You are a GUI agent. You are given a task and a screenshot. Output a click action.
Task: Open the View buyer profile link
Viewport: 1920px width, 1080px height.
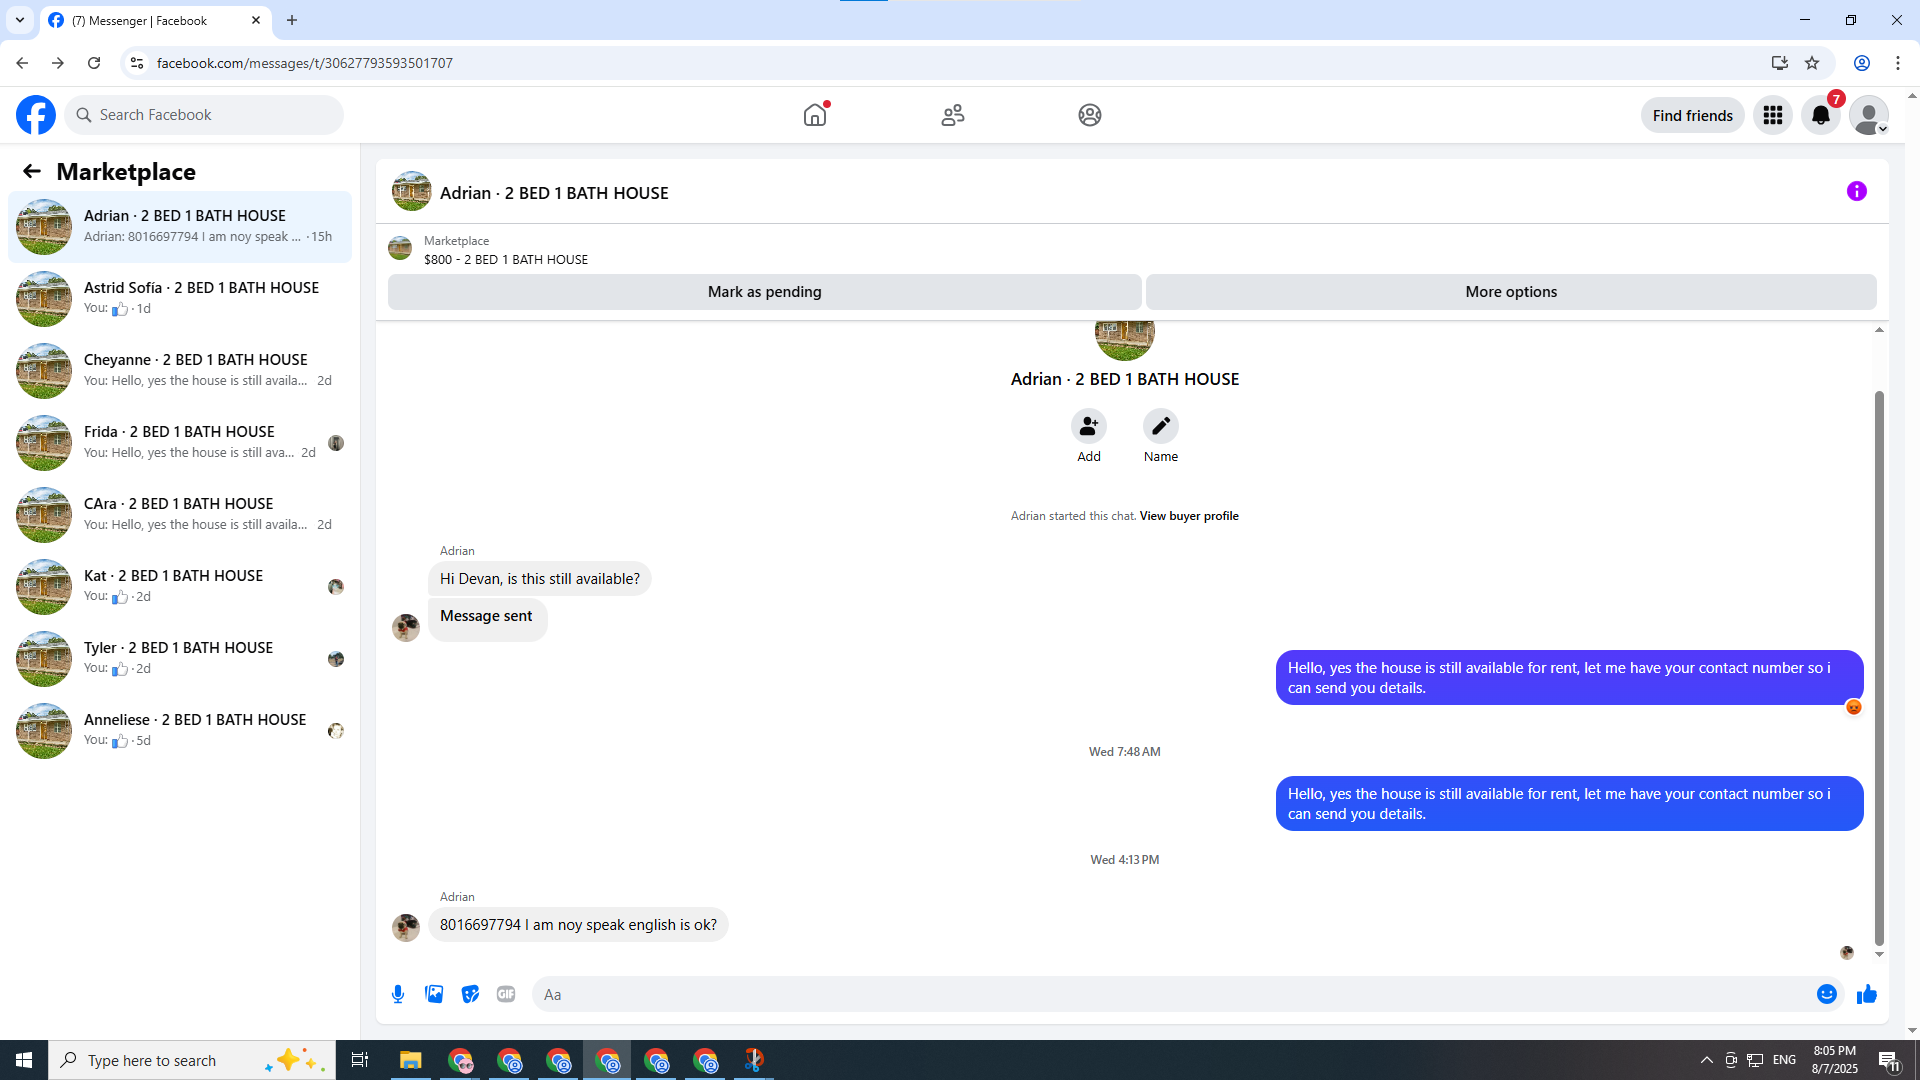1189,516
